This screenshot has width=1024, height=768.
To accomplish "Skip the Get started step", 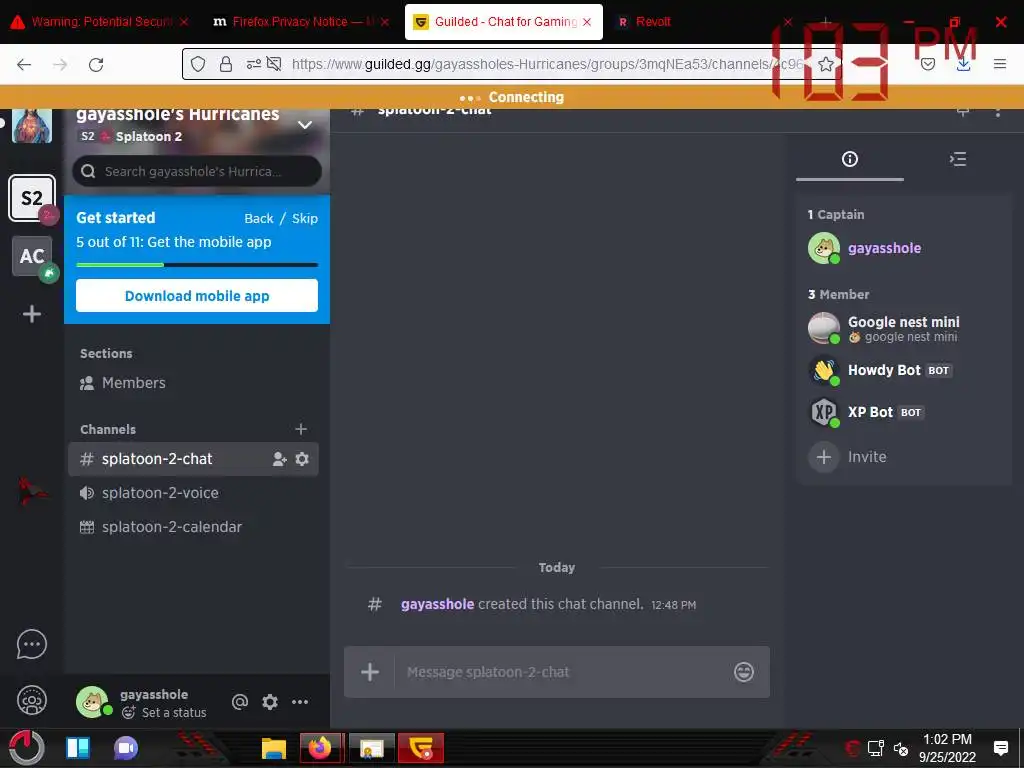I will pyautogui.click(x=304, y=218).
